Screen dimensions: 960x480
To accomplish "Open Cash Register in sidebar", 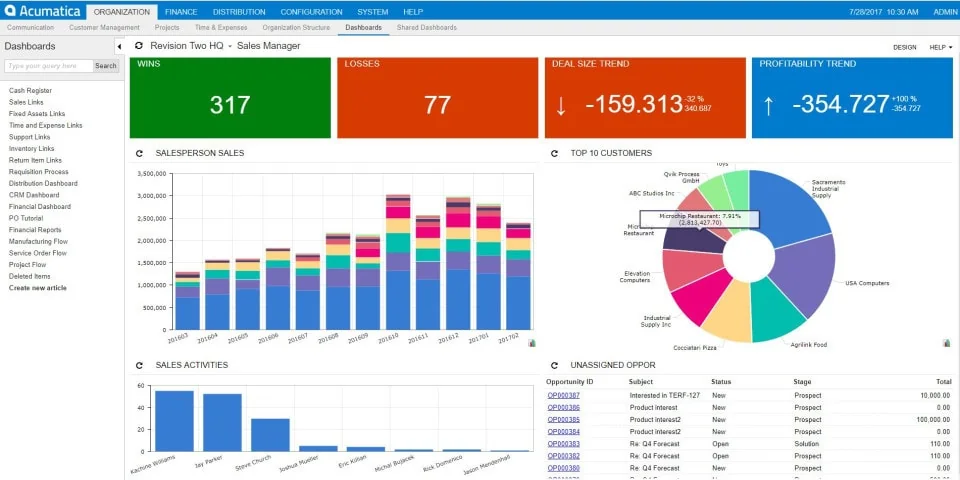I will pyautogui.click(x=30, y=91).
